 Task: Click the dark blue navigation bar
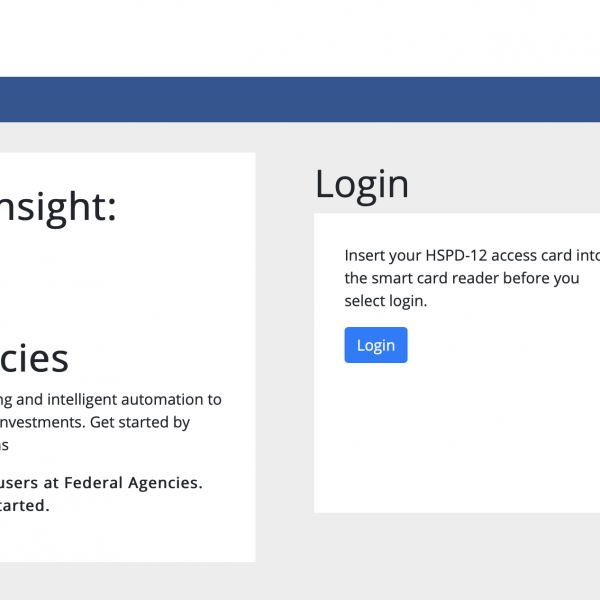[x=300, y=100]
